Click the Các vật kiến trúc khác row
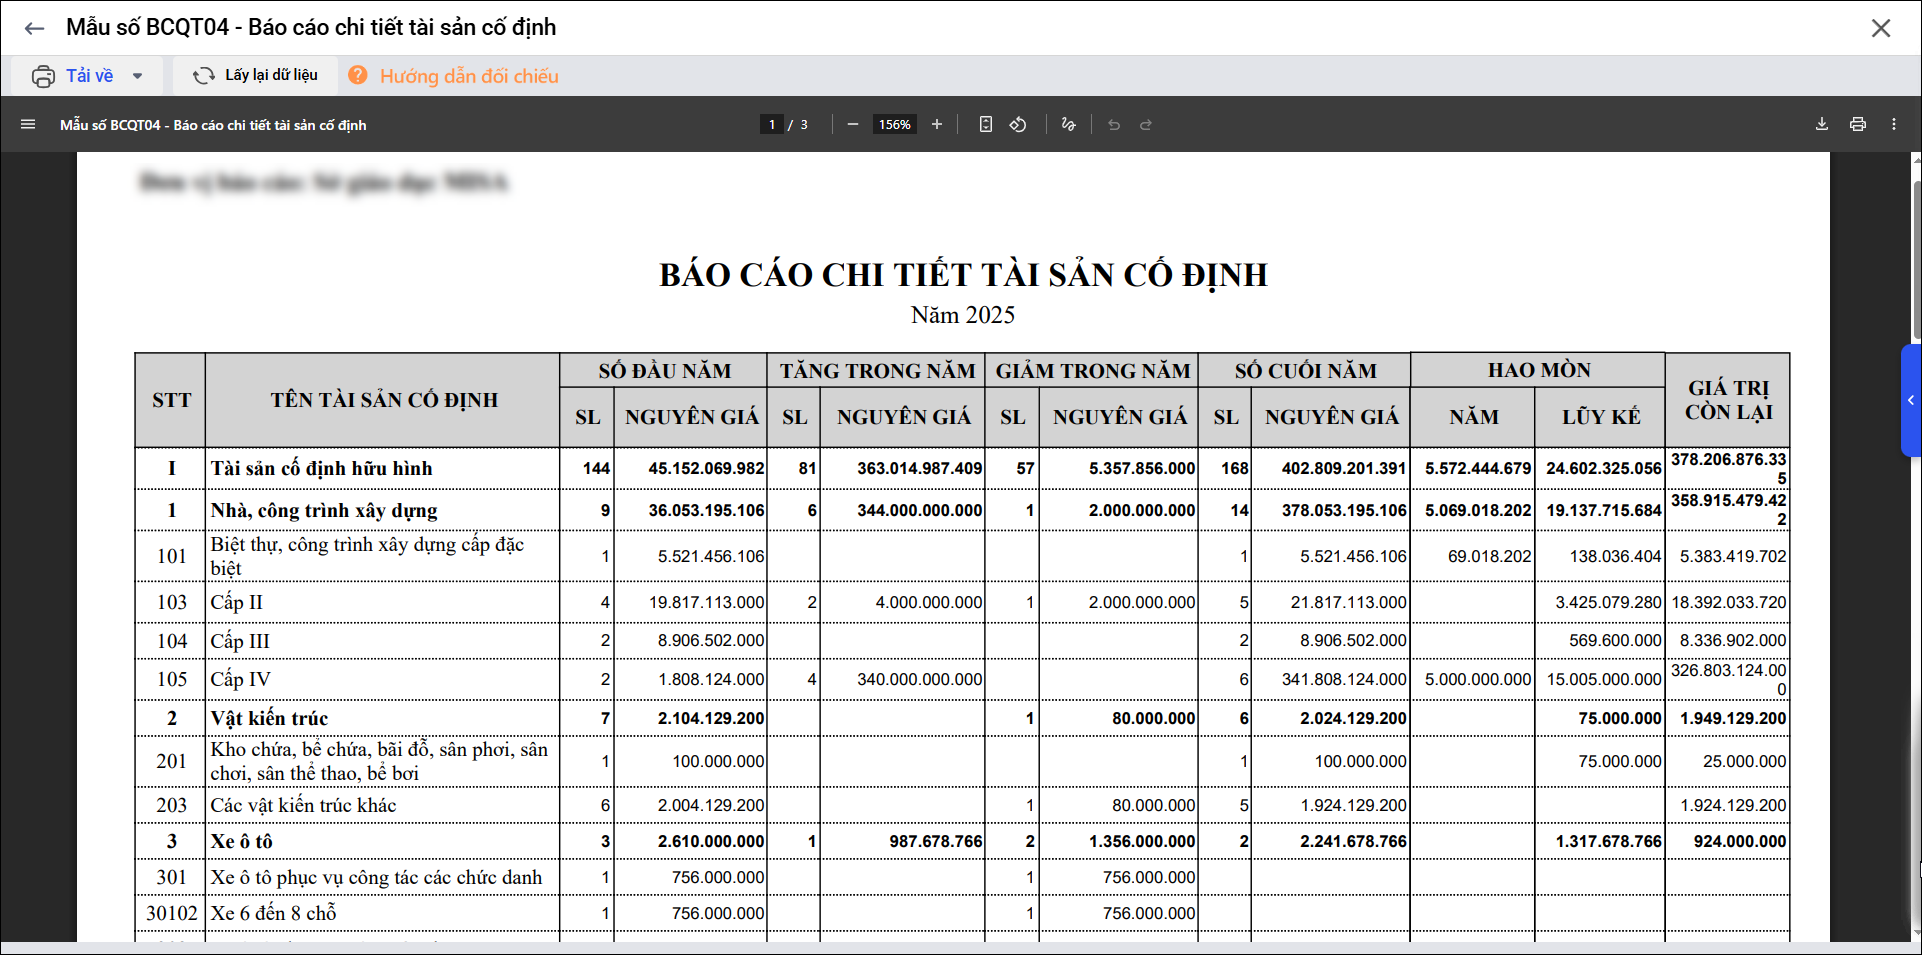 962,805
